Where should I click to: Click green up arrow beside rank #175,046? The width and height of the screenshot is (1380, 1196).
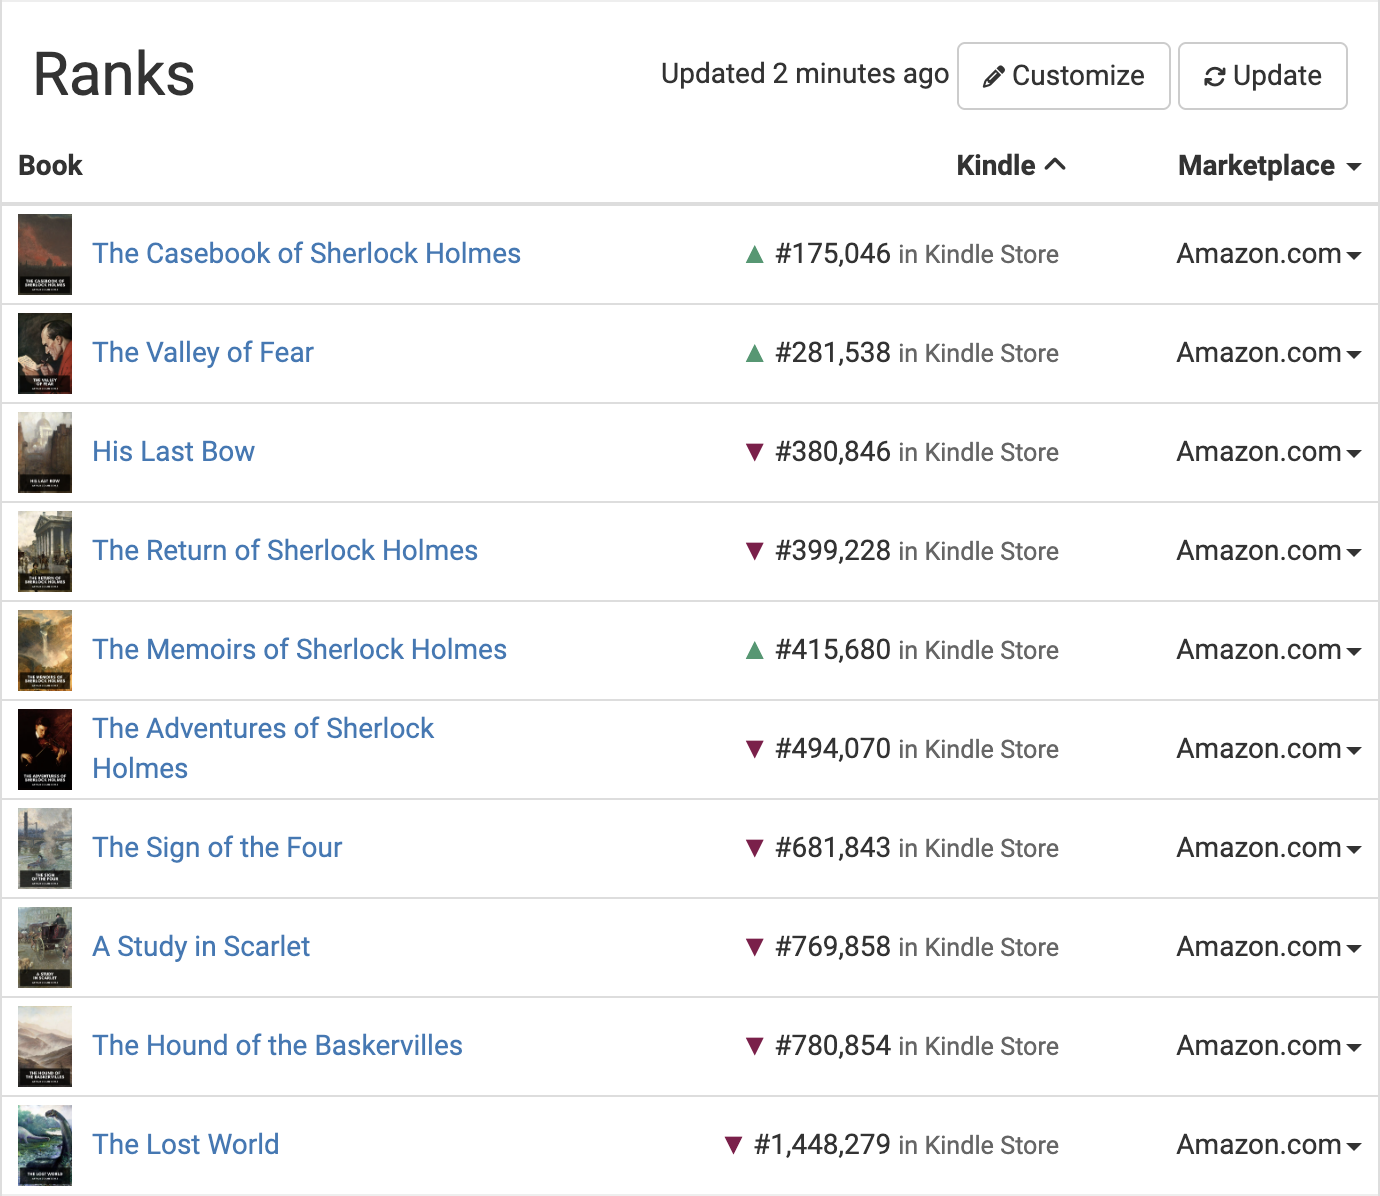click(x=755, y=255)
